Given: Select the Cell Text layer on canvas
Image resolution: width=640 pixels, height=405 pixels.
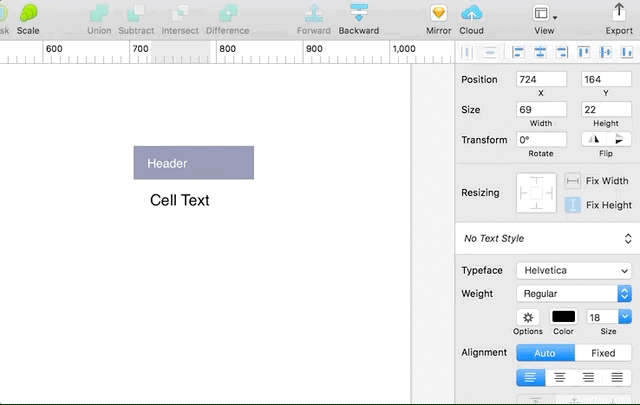Looking at the screenshot, I should point(180,200).
